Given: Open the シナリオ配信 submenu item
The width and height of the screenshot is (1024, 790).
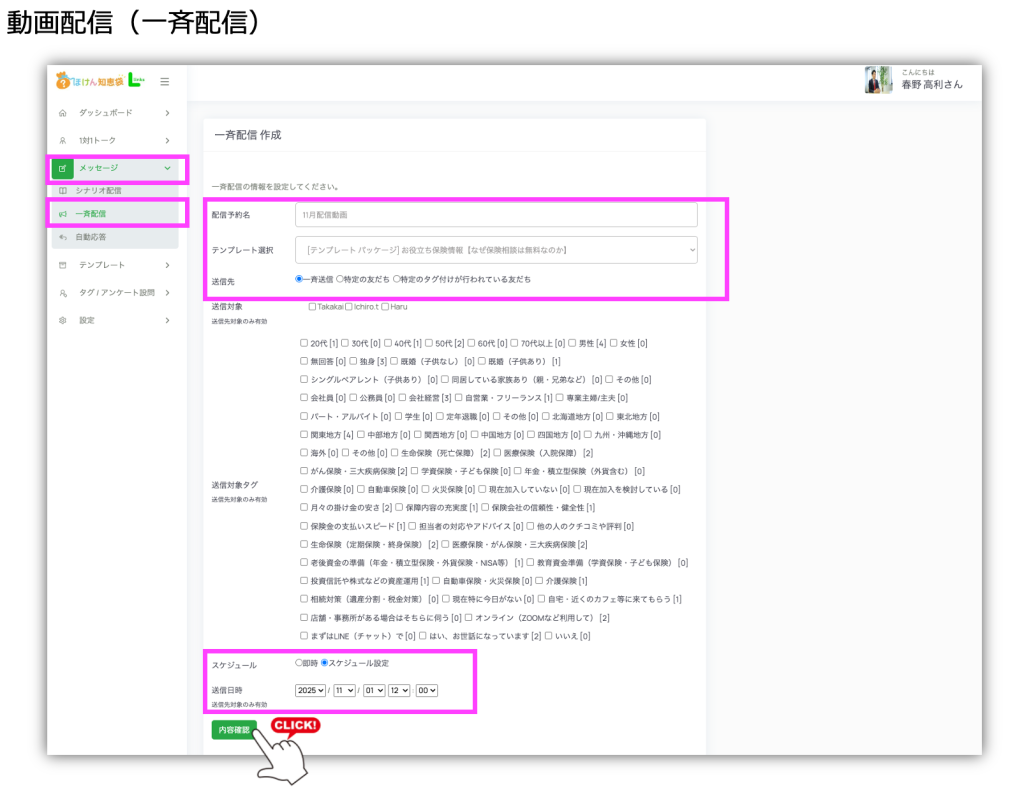Looking at the screenshot, I should coord(98,191).
